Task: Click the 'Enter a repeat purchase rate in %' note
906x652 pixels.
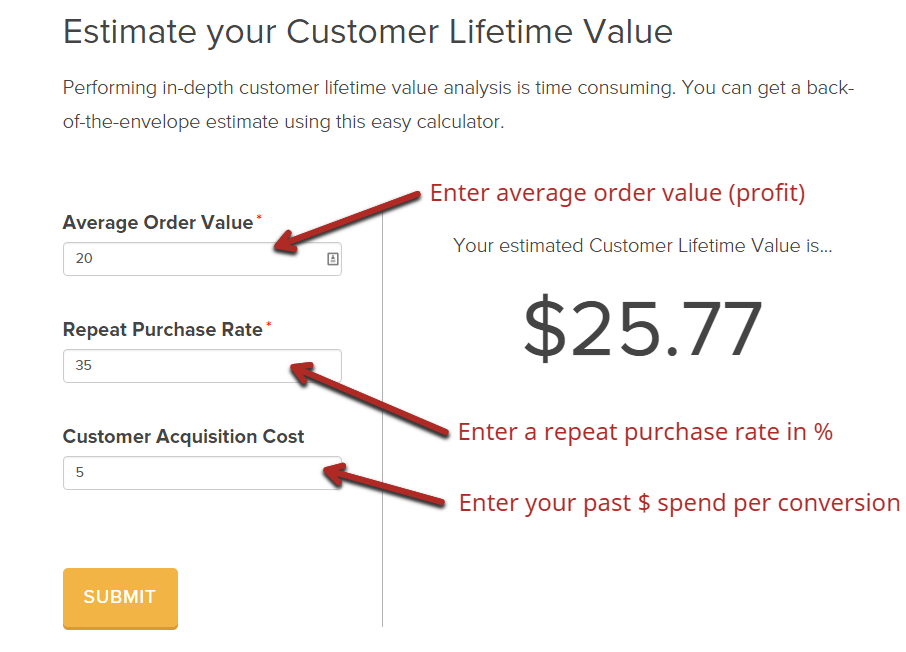Action: (645, 432)
